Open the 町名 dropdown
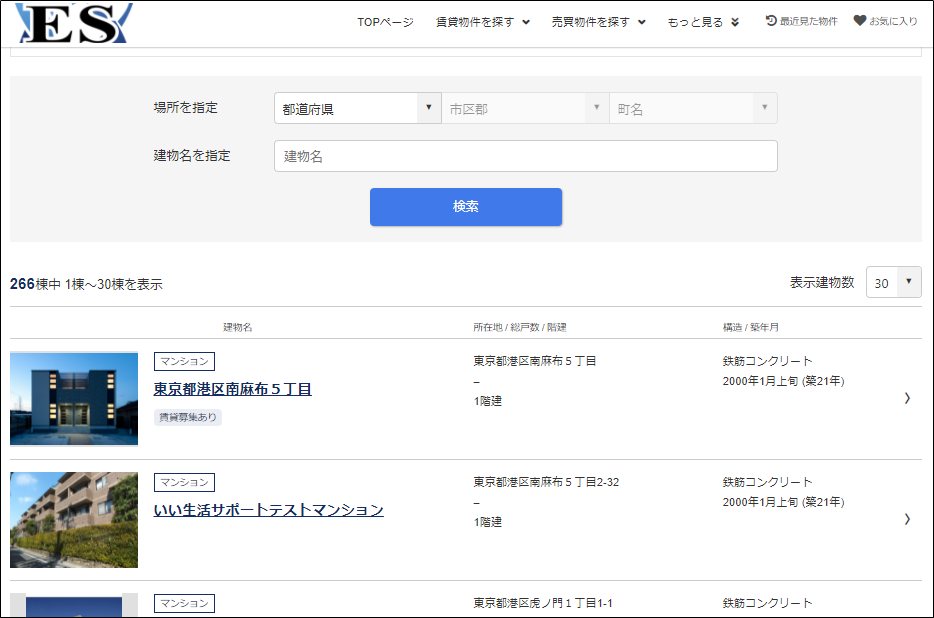934x618 pixels. tap(693, 108)
